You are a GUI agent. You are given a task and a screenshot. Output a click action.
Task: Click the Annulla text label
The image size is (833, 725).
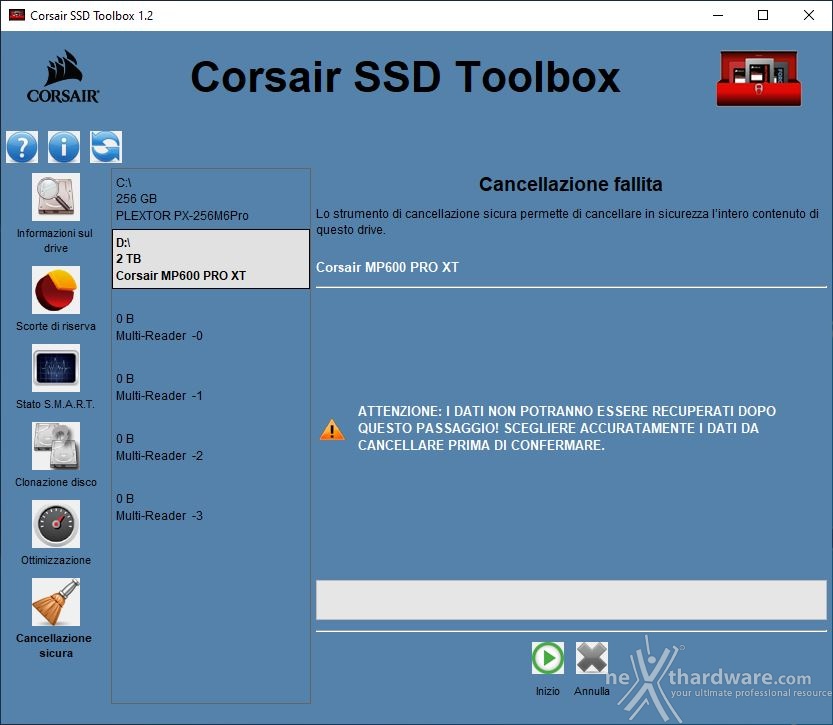[592, 691]
